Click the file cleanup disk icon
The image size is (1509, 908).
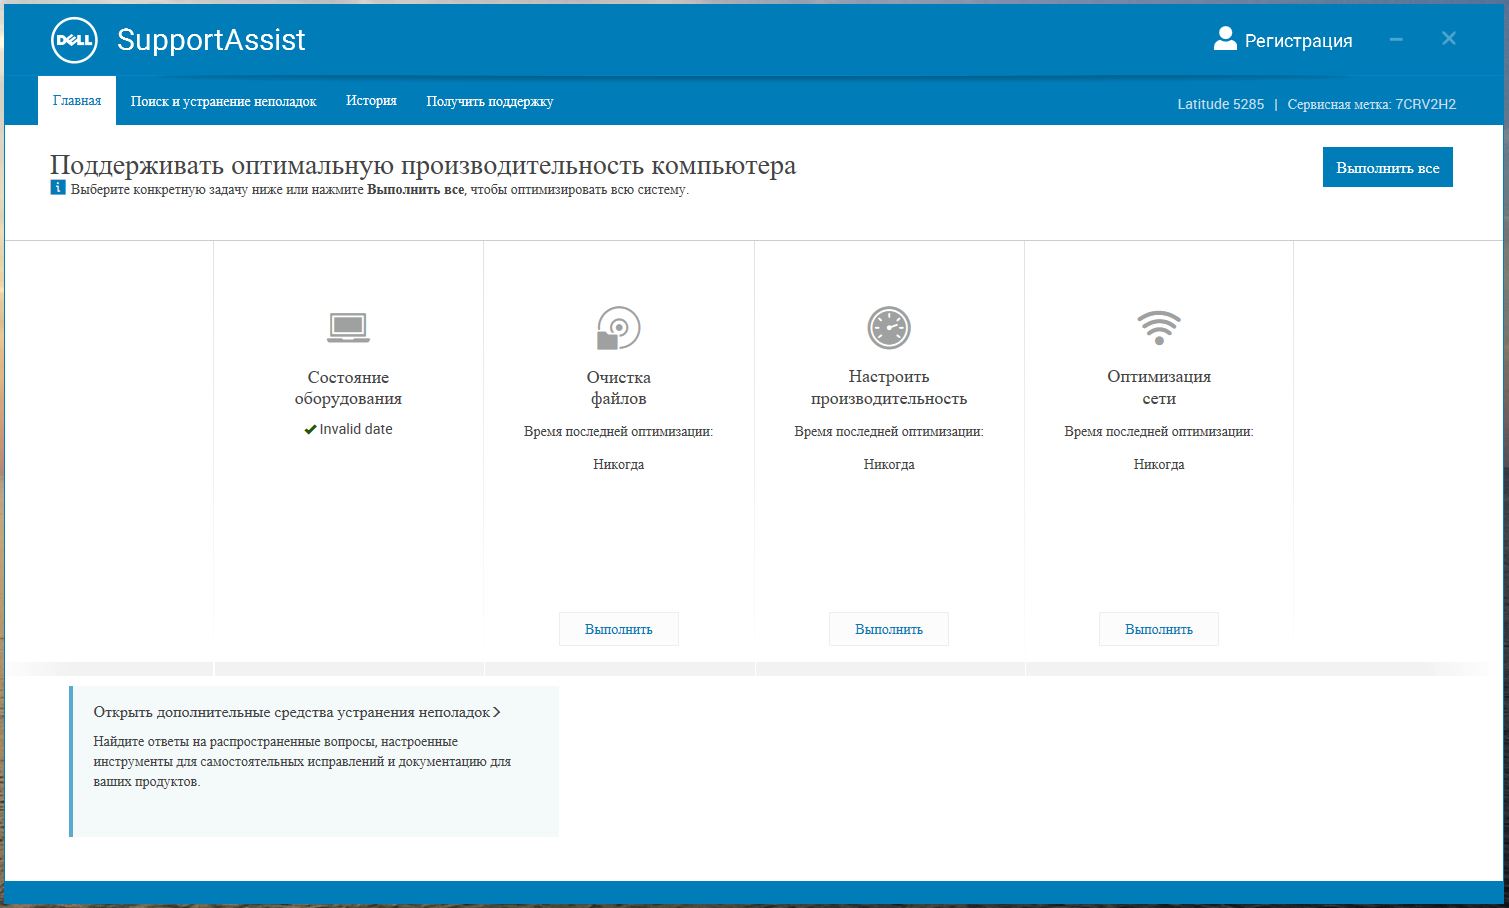pyautogui.click(x=618, y=327)
